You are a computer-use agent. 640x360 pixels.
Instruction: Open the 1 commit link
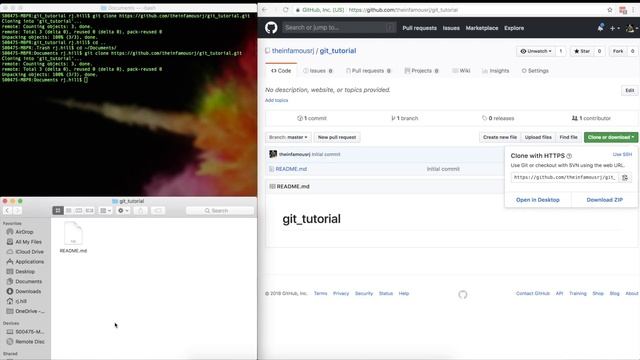coord(312,118)
